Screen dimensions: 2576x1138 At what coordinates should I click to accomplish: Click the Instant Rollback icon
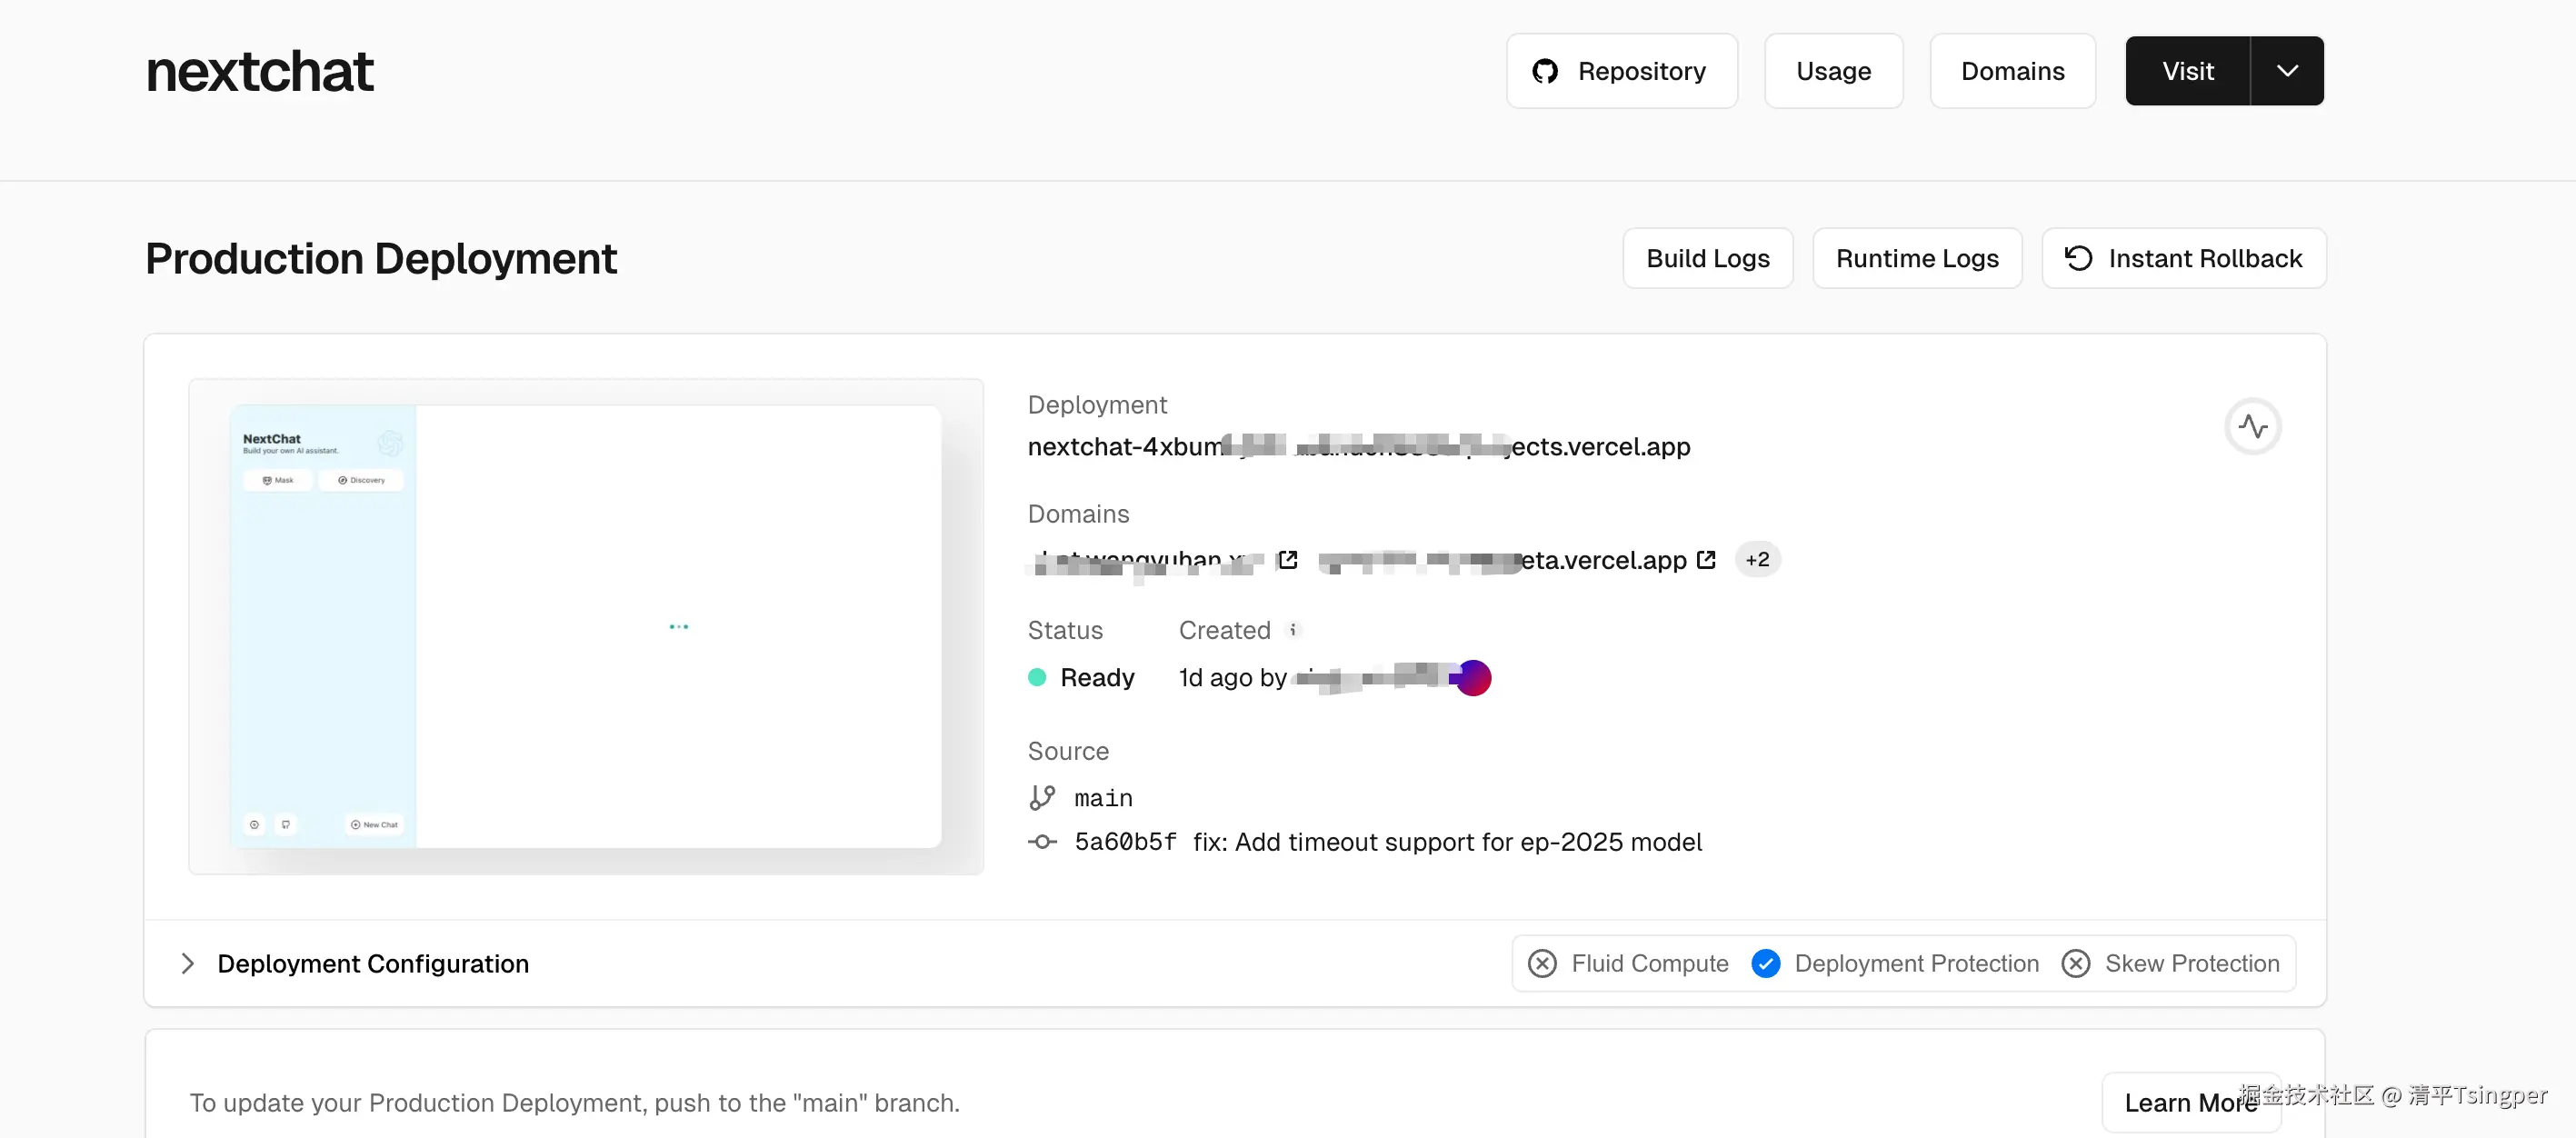(2078, 258)
